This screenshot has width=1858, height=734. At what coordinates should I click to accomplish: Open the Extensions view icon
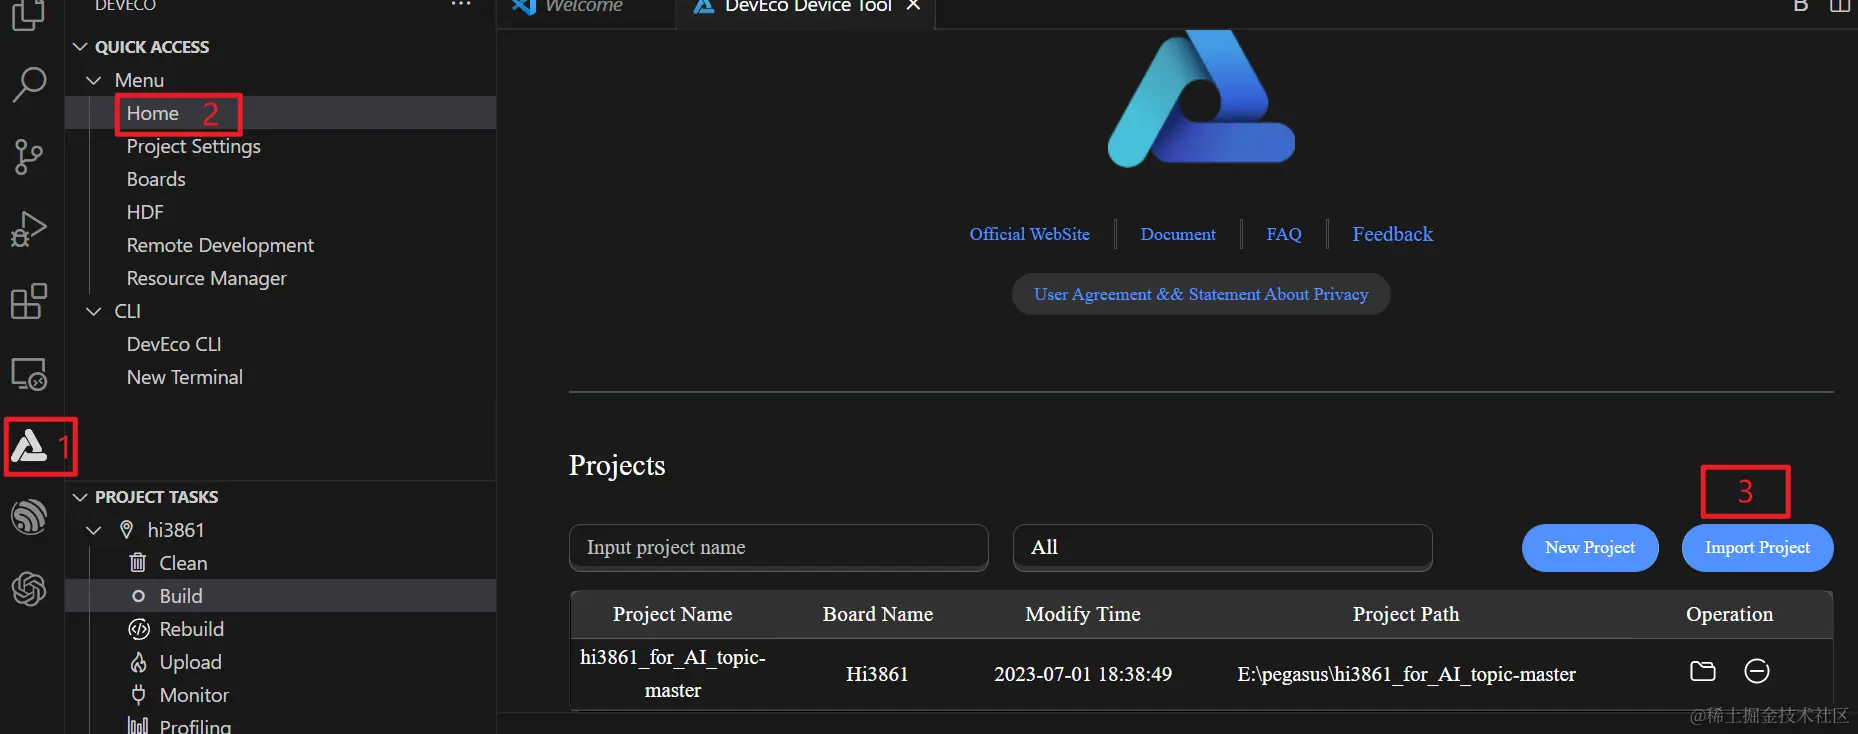29,301
